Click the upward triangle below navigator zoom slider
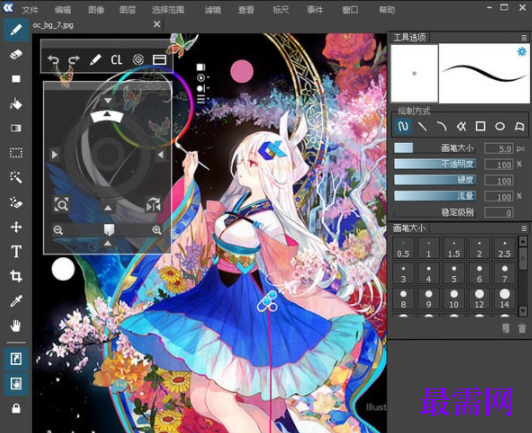Viewport: 532px width, 433px height. pyautogui.click(x=108, y=243)
